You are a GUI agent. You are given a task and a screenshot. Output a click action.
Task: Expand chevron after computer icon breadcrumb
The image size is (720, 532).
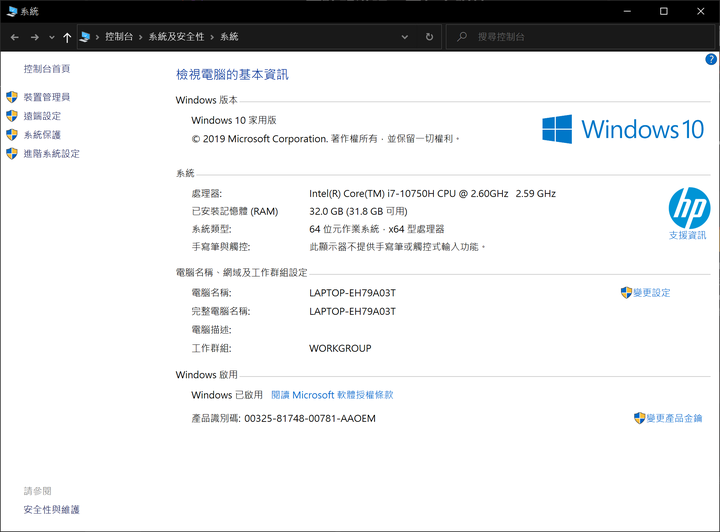[x=97, y=37]
